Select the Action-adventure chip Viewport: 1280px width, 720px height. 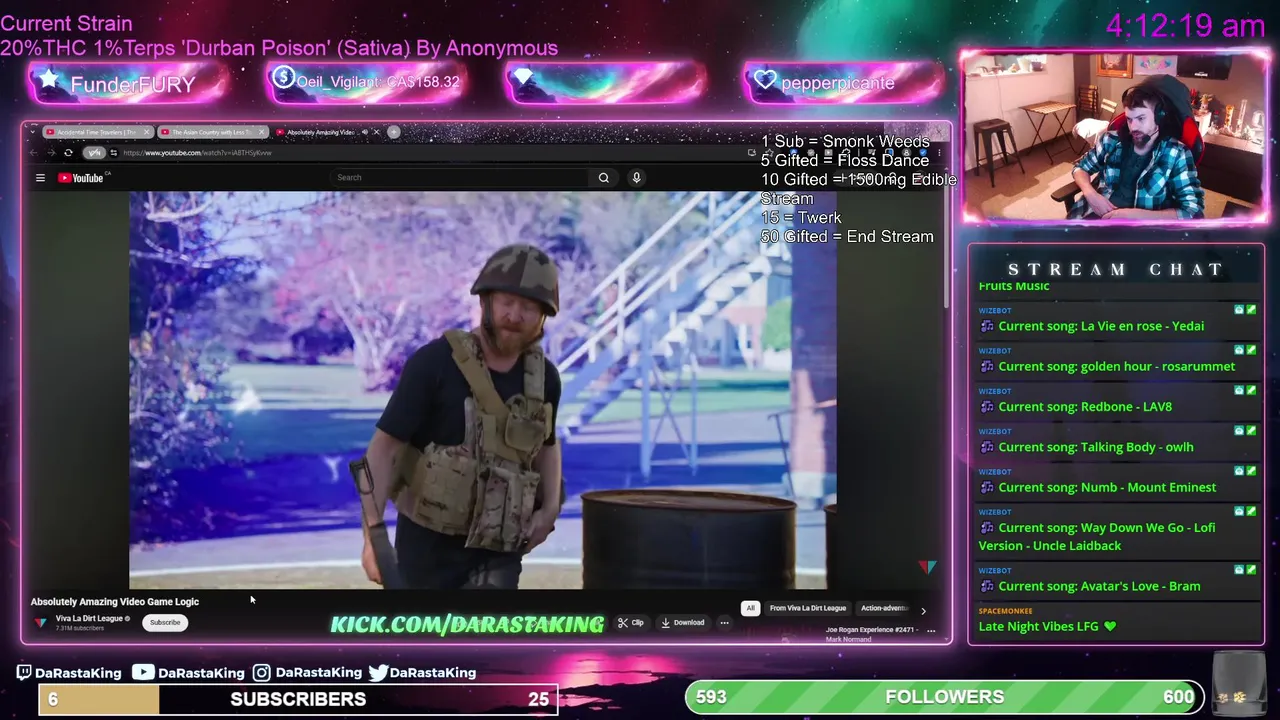[884, 608]
